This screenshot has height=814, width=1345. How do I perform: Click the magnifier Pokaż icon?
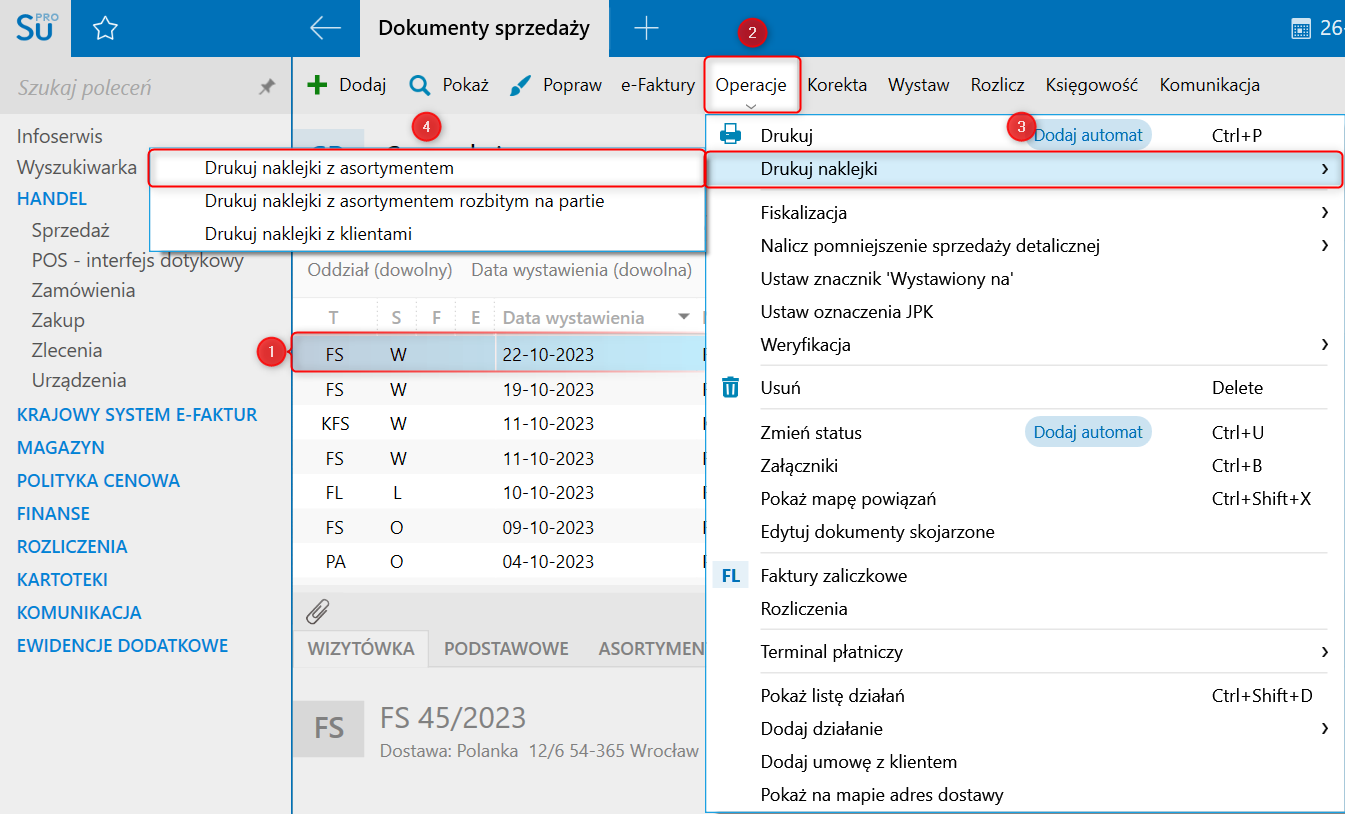coord(420,85)
